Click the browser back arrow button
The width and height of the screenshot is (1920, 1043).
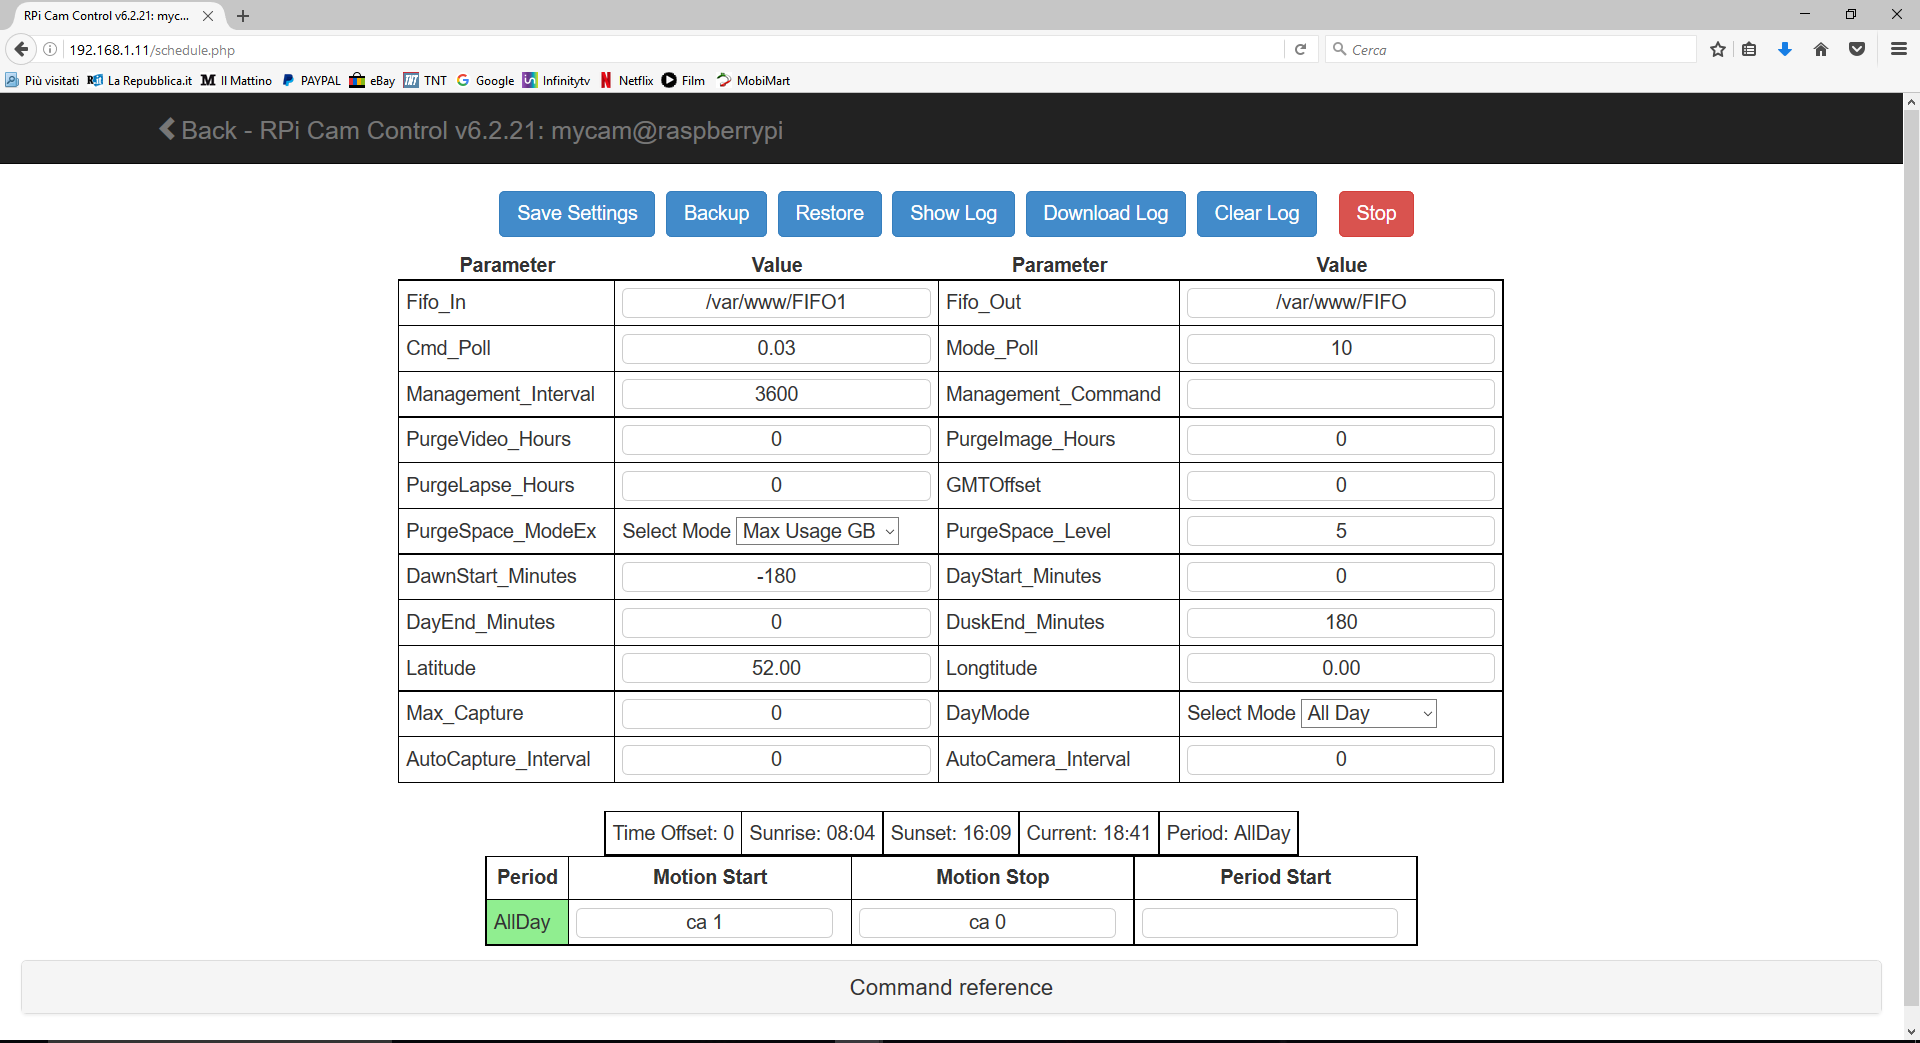pyautogui.click(x=21, y=49)
